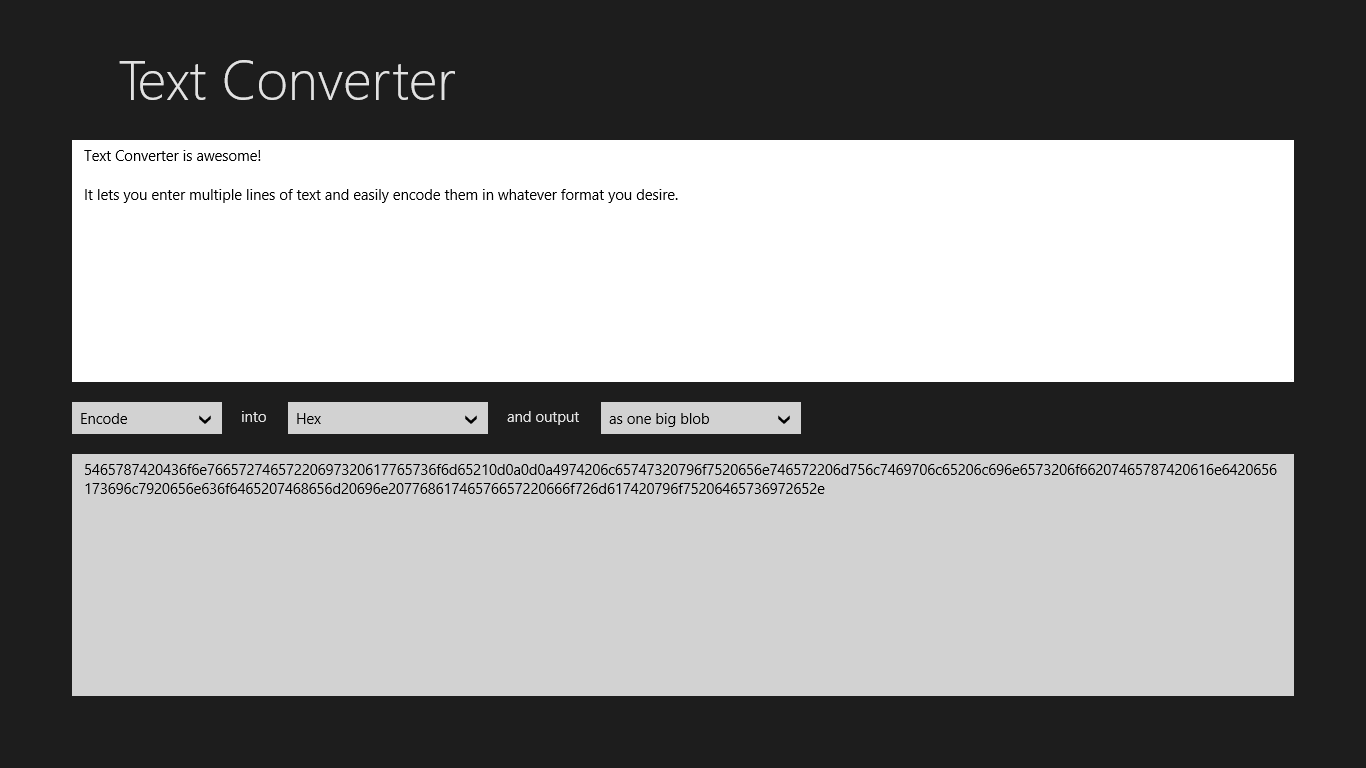Click the 'Text Converter is awesome!' line
This screenshot has height=768, width=1366.
pos(172,156)
